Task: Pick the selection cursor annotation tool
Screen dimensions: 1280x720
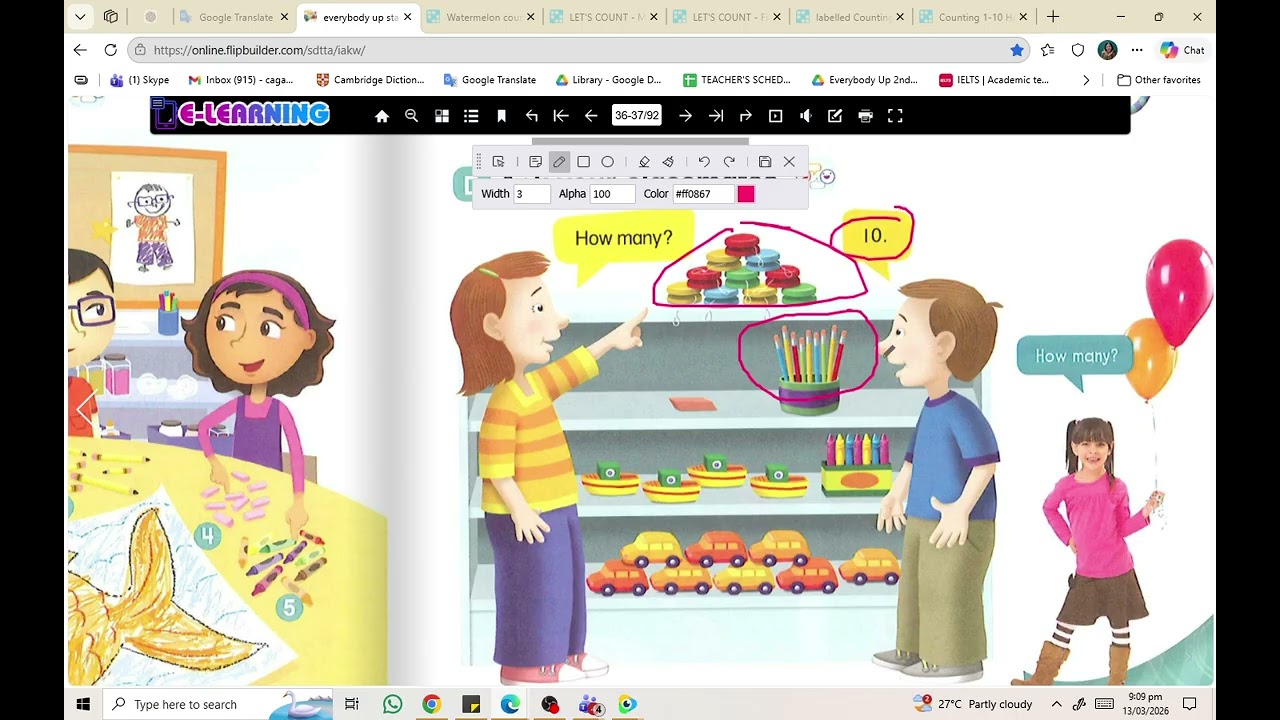Action: tap(498, 162)
